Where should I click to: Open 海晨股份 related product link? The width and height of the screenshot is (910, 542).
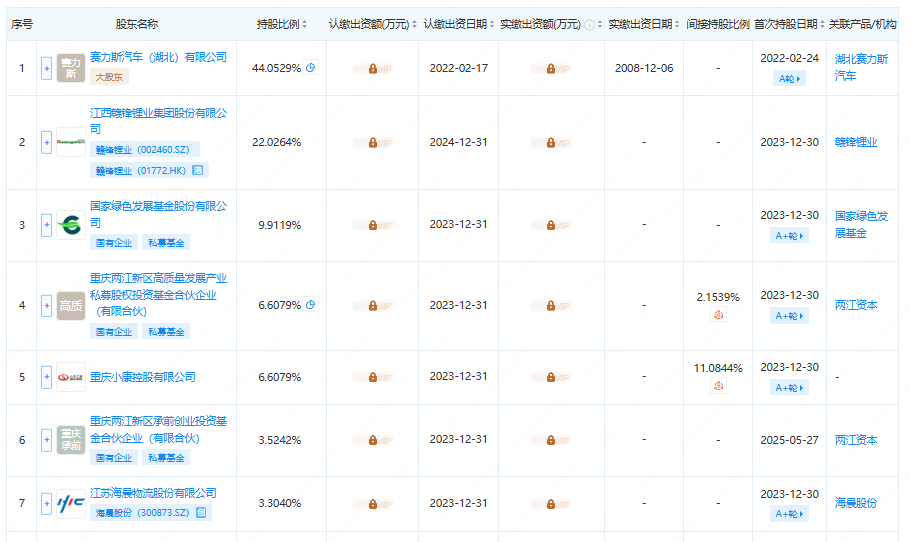pos(856,503)
